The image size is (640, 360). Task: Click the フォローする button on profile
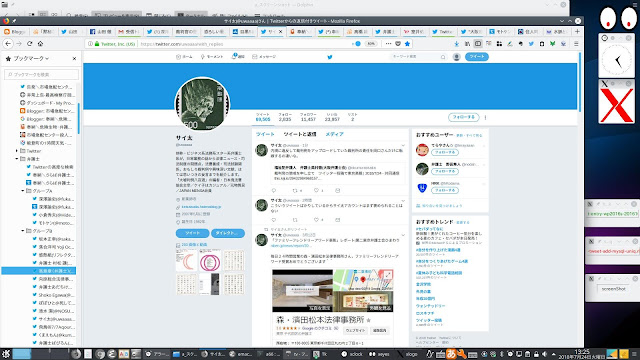[x=464, y=117]
